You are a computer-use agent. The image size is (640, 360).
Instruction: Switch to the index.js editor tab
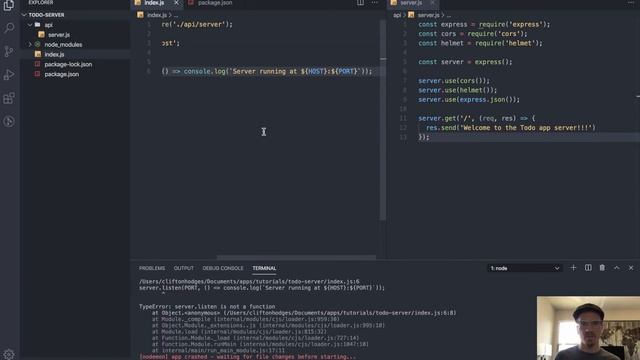pos(154,3)
